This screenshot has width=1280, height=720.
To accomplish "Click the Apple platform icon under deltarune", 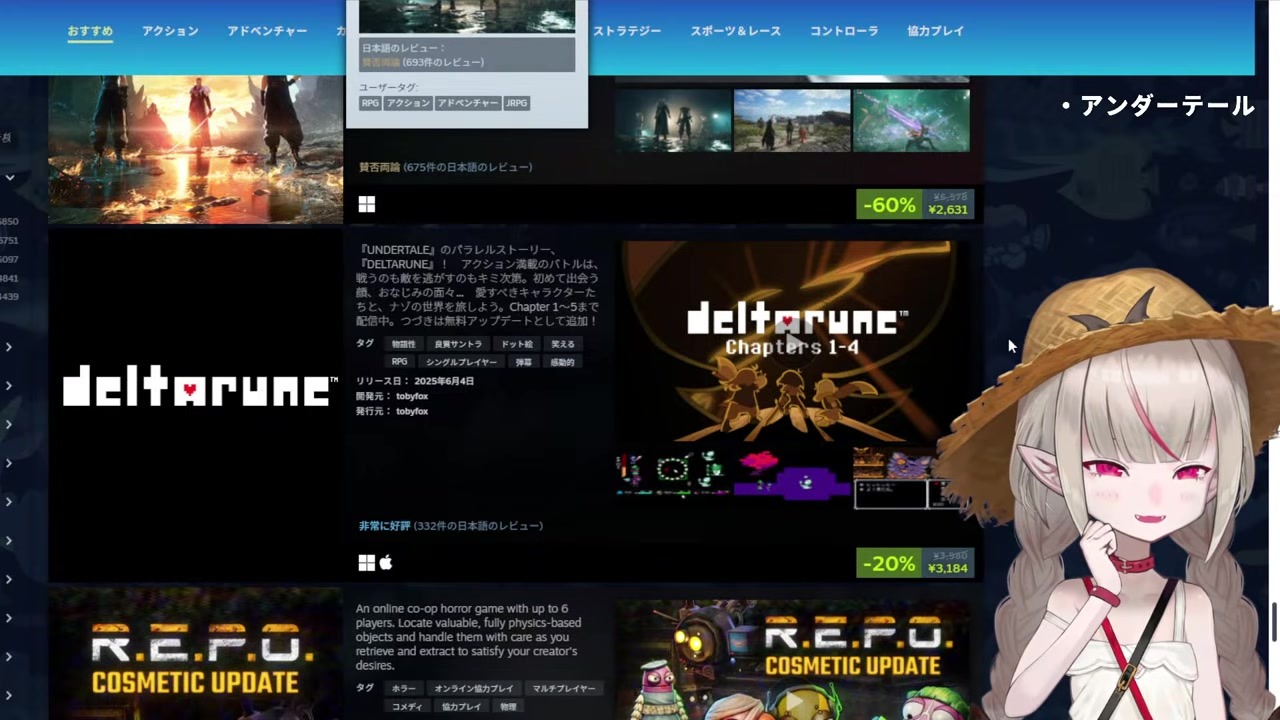I will (x=386, y=563).
